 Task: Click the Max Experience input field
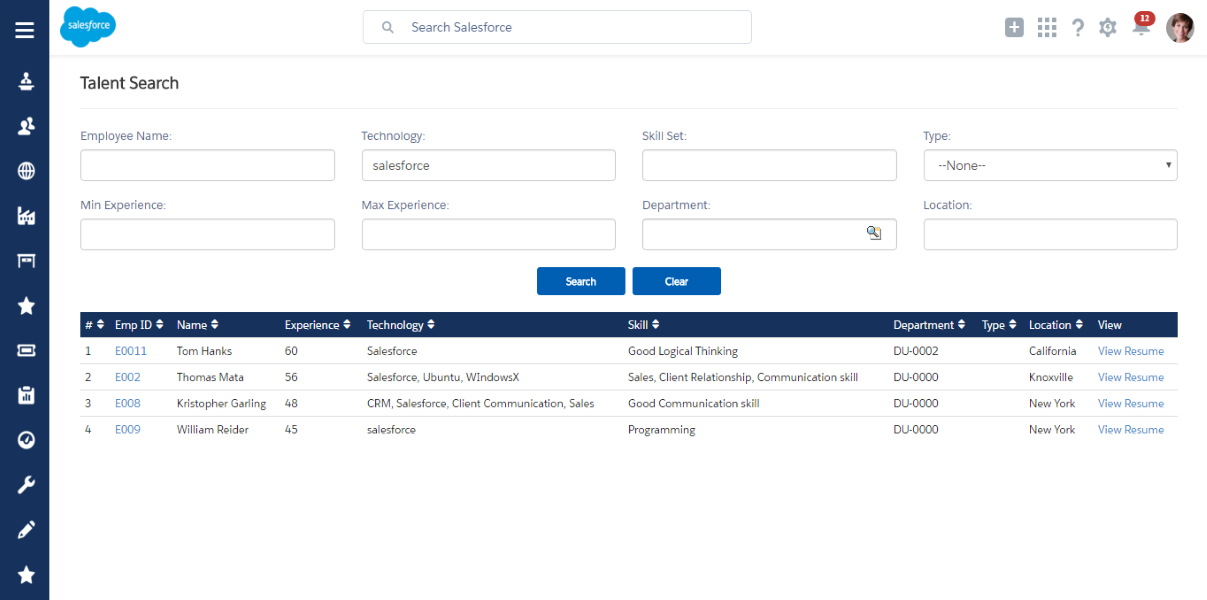coord(488,234)
